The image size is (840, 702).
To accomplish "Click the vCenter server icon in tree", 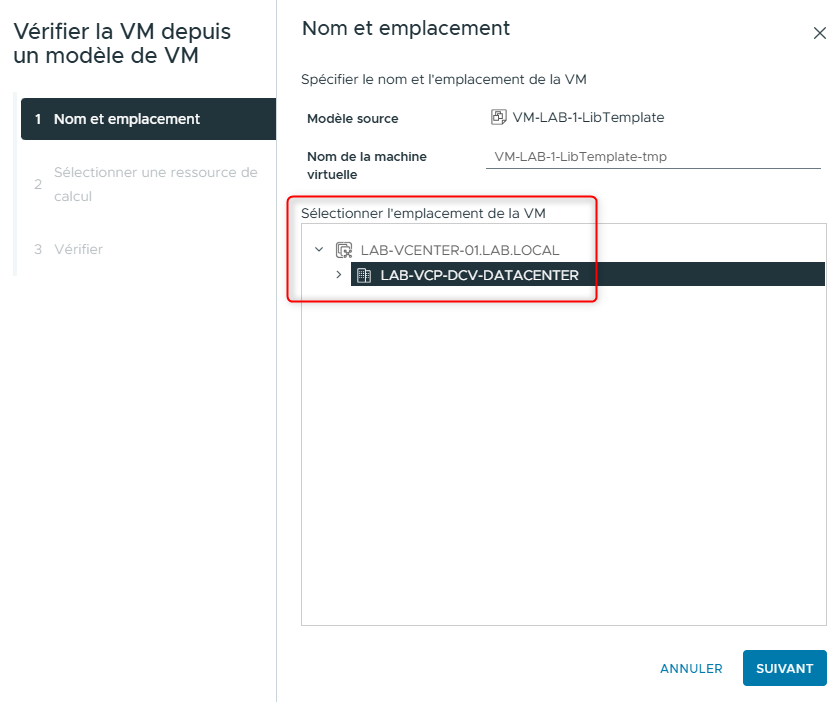I will pyautogui.click(x=344, y=250).
